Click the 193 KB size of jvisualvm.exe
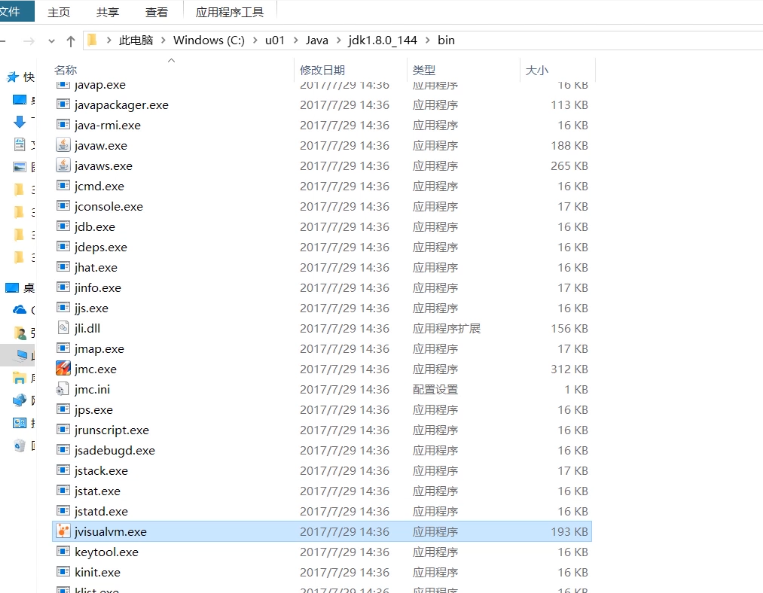 [x=569, y=532]
